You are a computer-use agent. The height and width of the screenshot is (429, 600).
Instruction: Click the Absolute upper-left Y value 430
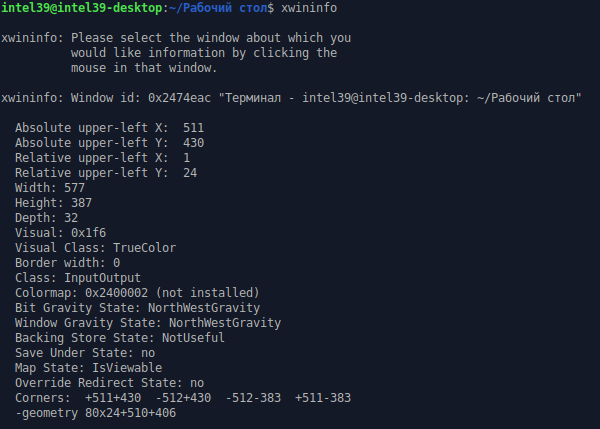[194, 143]
